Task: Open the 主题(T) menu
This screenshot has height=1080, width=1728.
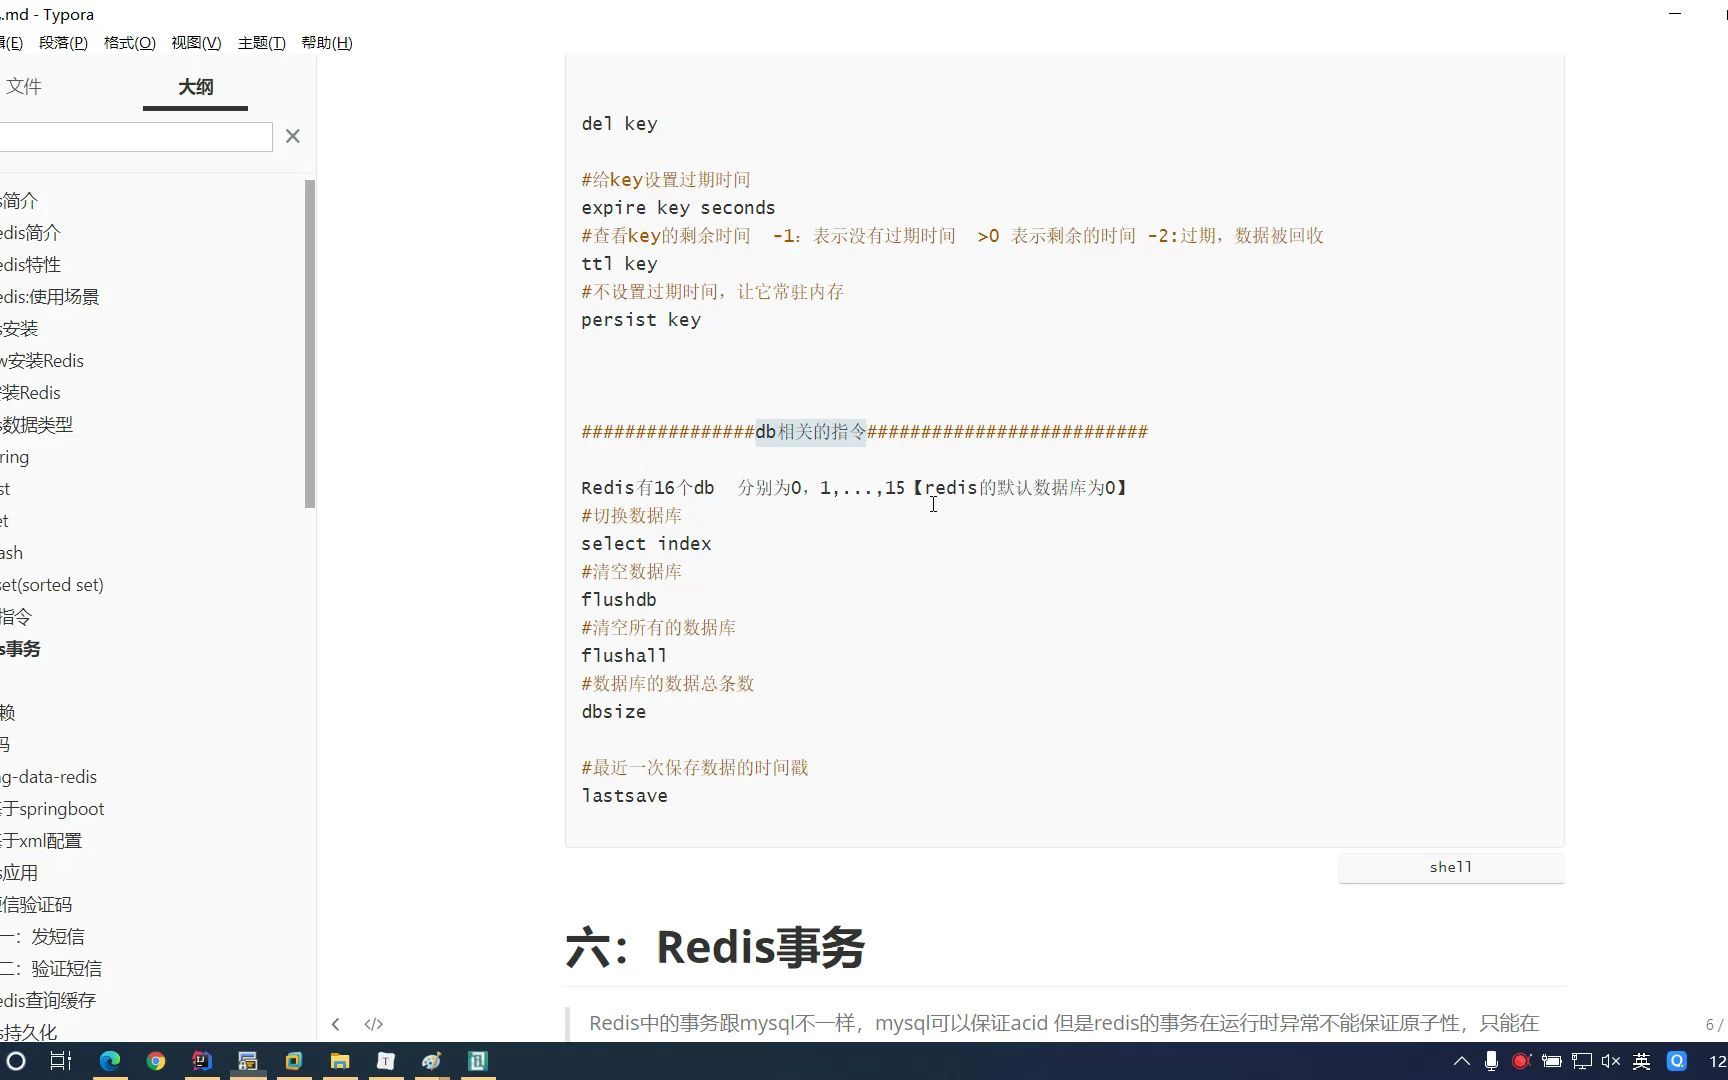Action: pos(261,42)
